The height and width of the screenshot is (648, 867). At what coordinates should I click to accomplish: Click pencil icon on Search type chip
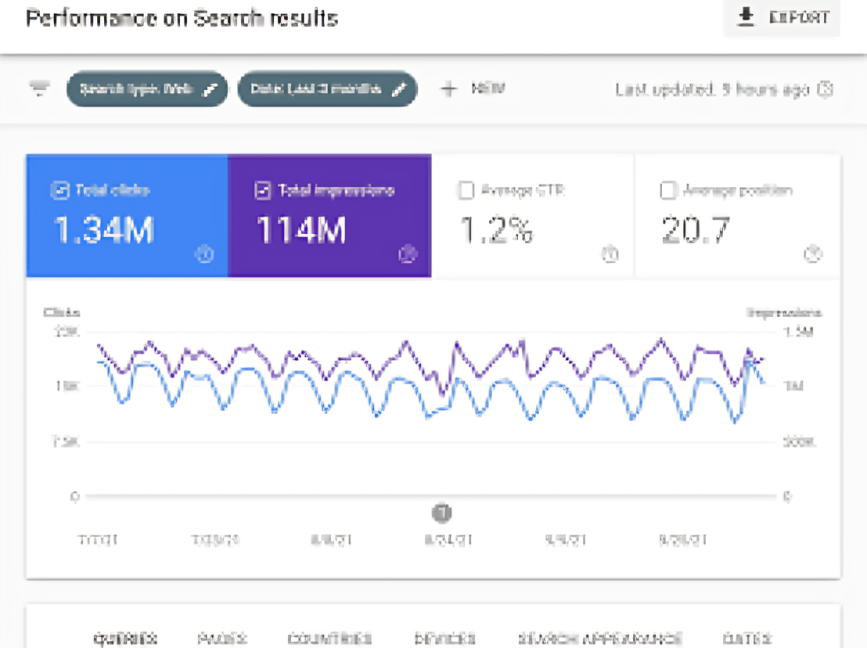[x=210, y=89]
